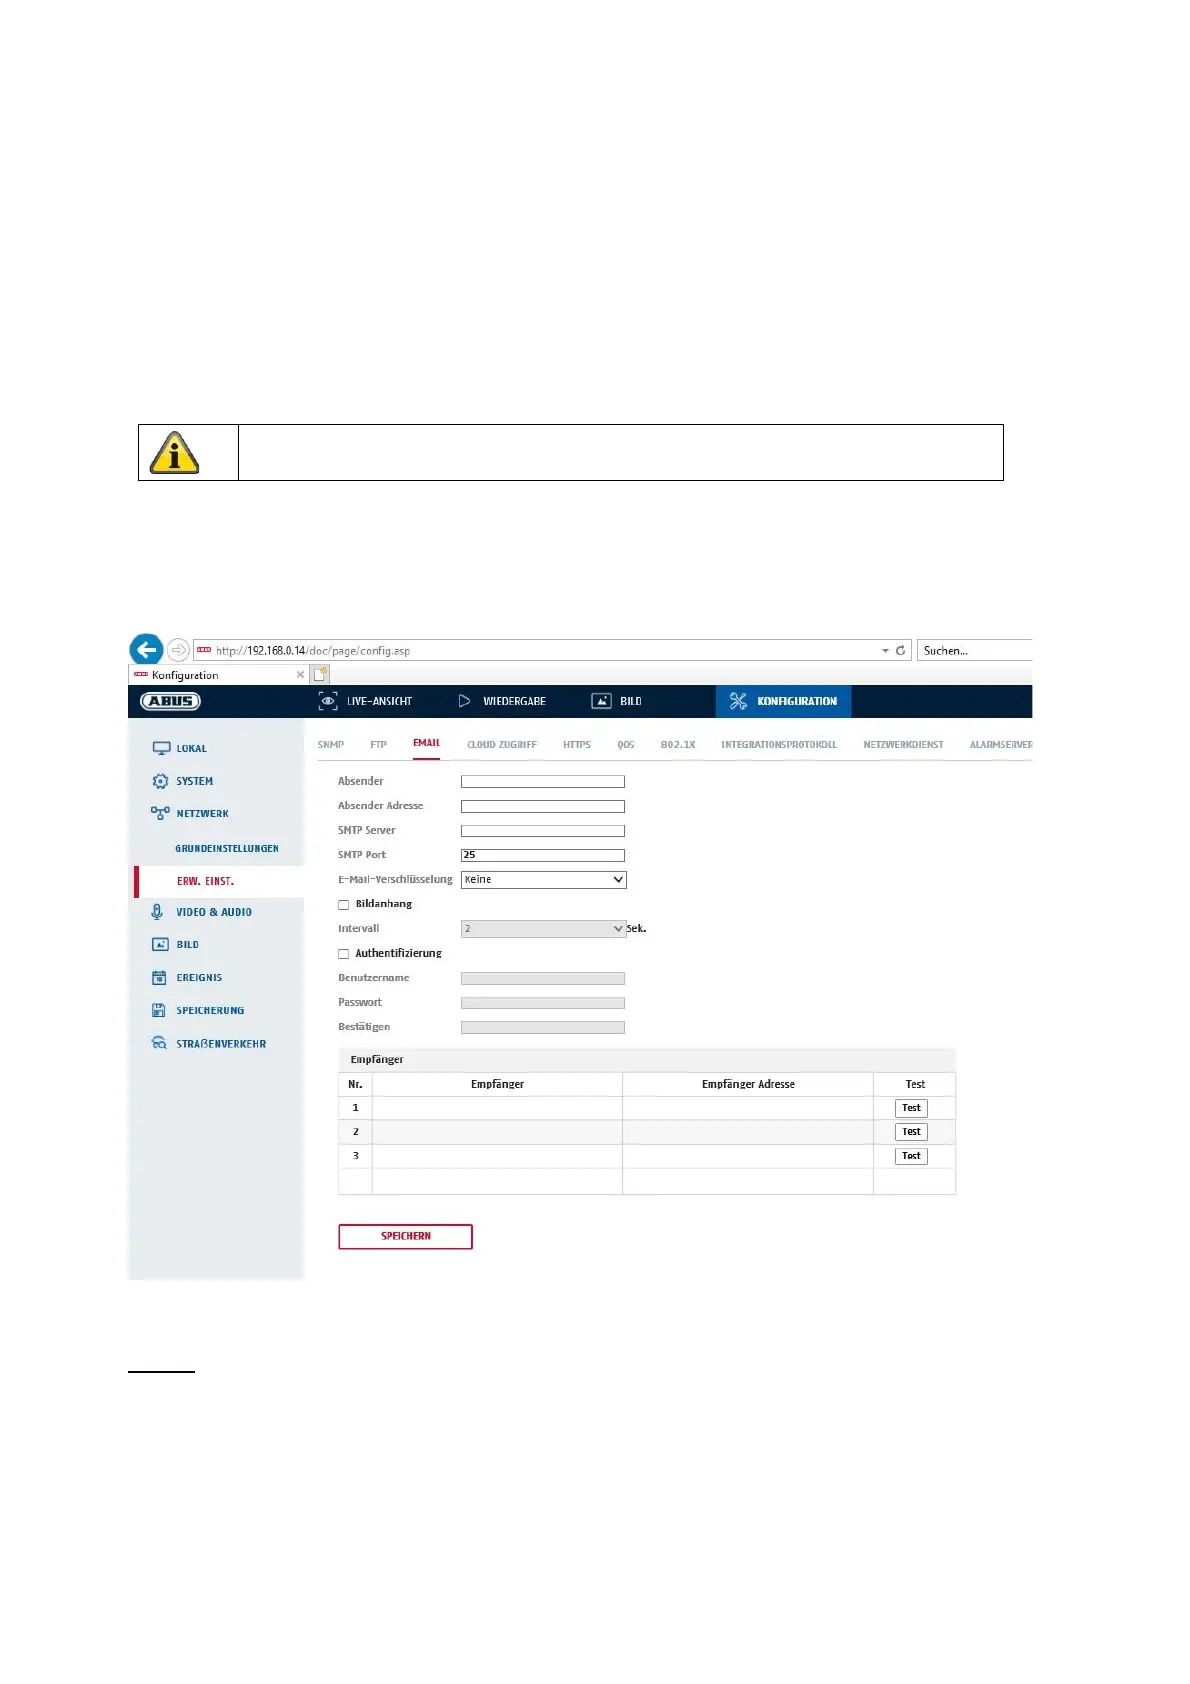The height and width of the screenshot is (1684, 1190).
Task: Click the Straßenverkehr car icon
Action: (x=159, y=1043)
